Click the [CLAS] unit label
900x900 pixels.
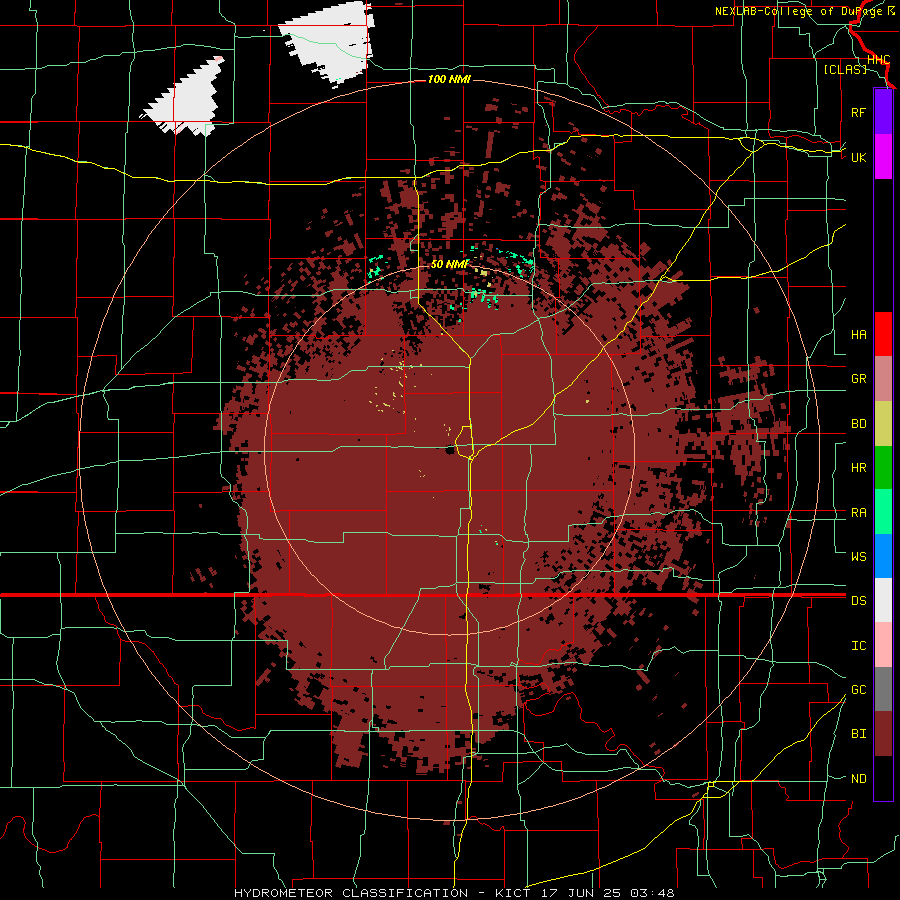point(845,69)
